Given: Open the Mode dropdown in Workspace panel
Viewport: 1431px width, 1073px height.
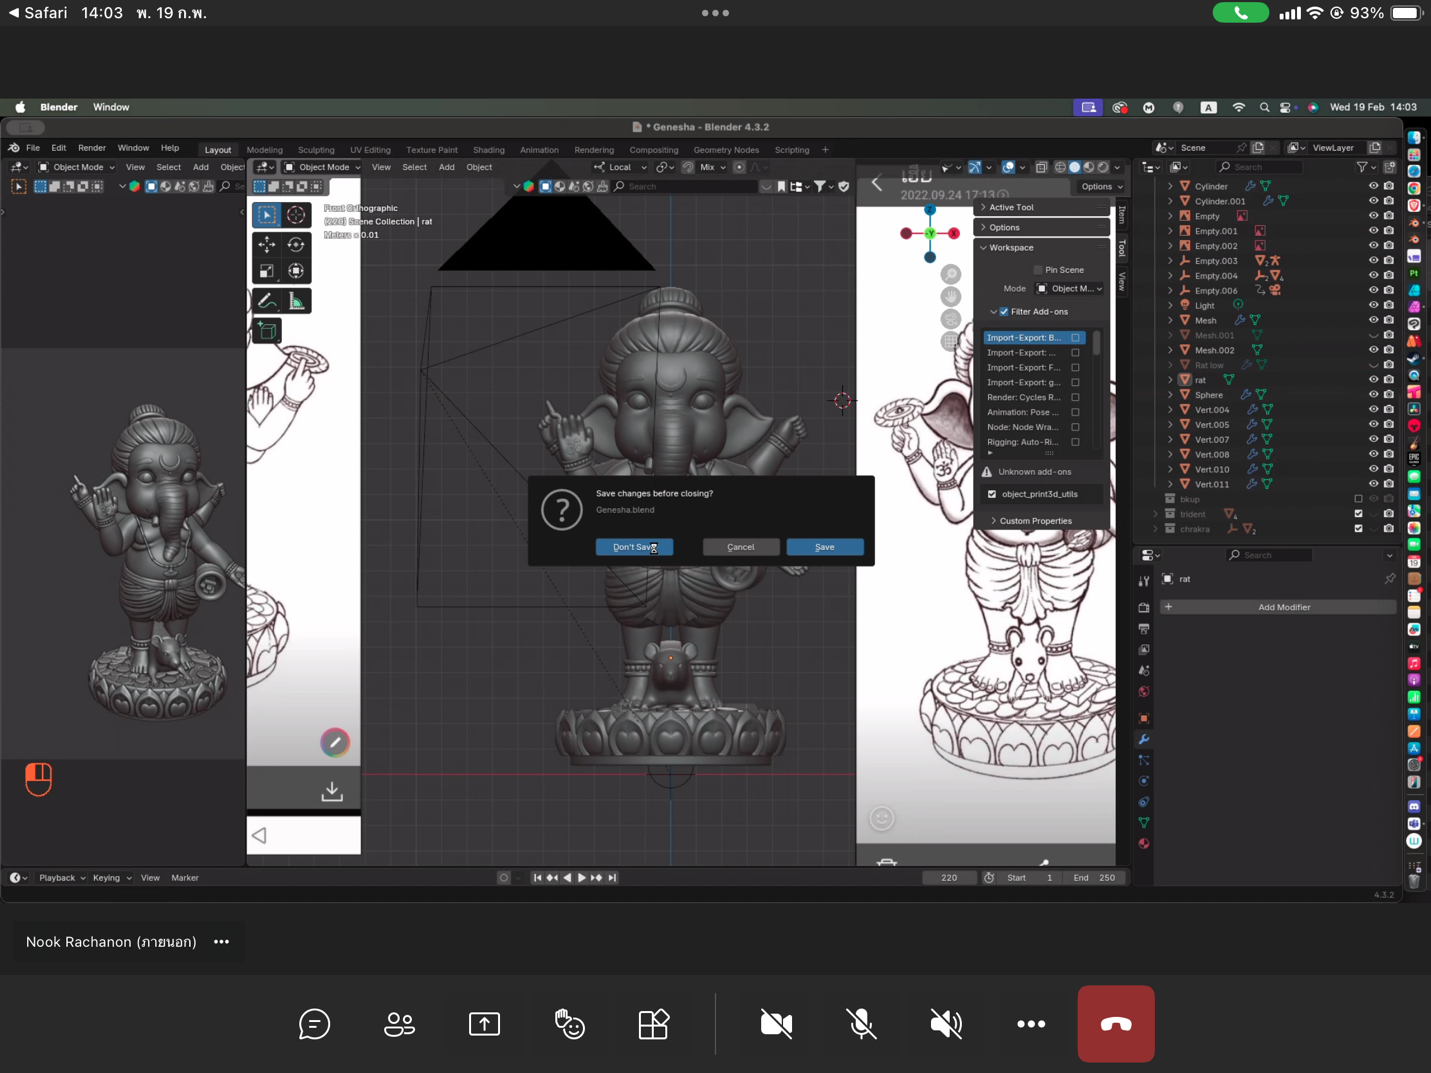Looking at the screenshot, I should pyautogui.click(x=1069, y=289).
